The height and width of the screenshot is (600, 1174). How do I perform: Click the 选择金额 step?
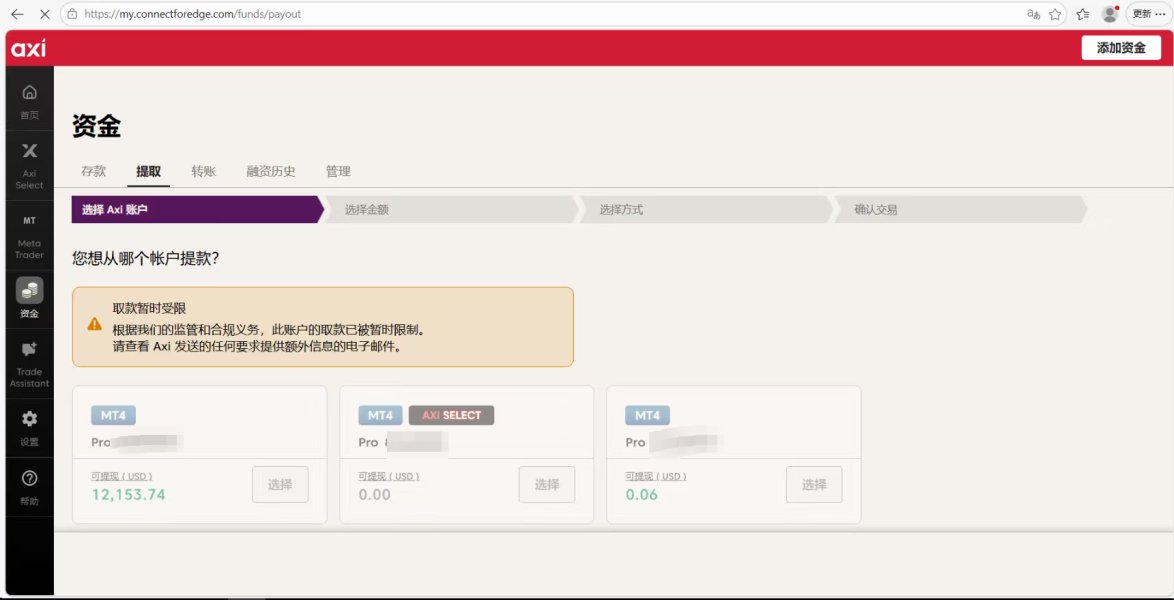pyautogui.click(x=451, y=210)
